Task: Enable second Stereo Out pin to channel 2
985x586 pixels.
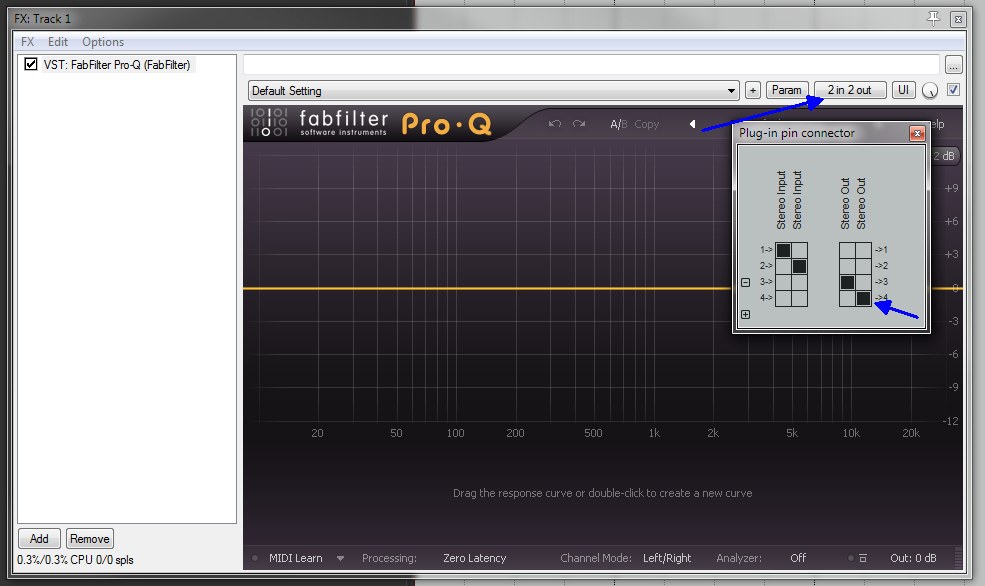Action: click(x=864, y=266)
